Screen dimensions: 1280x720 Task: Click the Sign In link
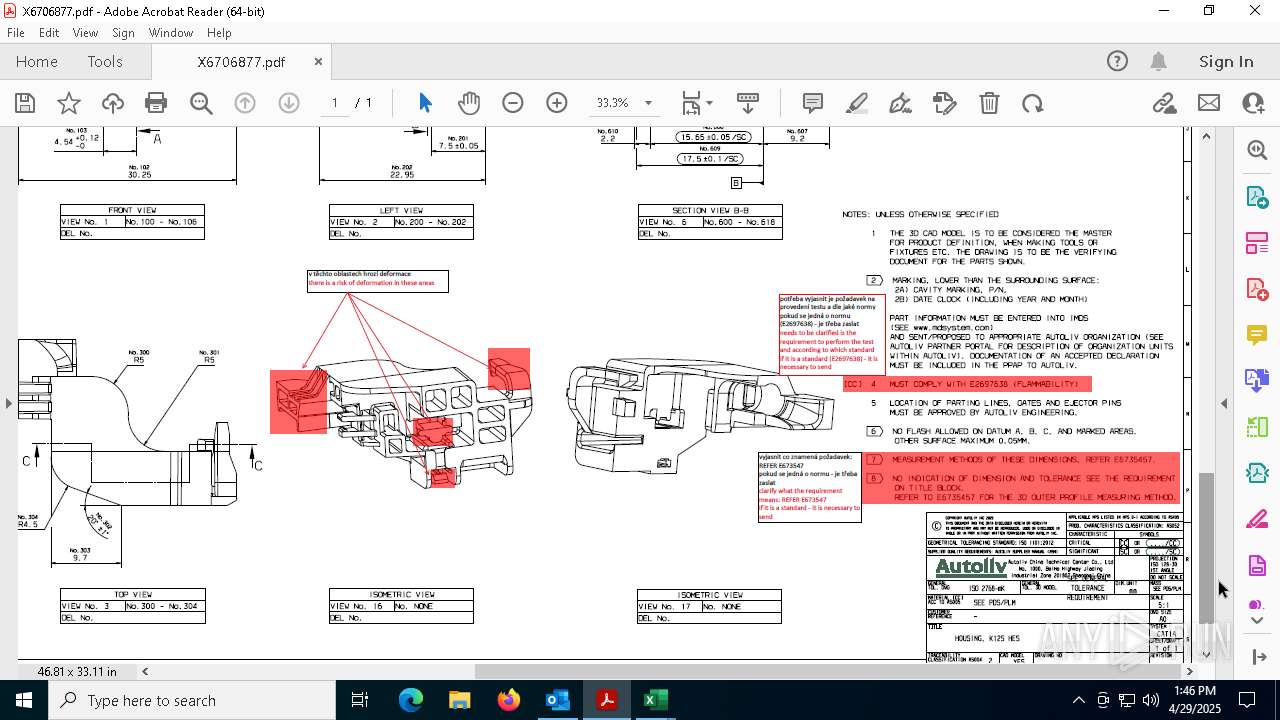pos(1226,61)
